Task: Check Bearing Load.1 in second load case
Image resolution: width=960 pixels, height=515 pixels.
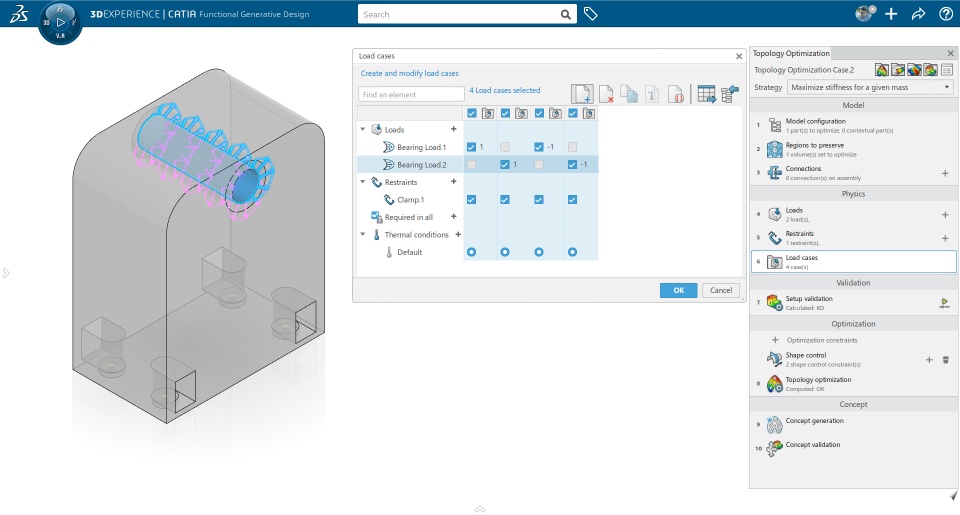Action: click(505, 147)
